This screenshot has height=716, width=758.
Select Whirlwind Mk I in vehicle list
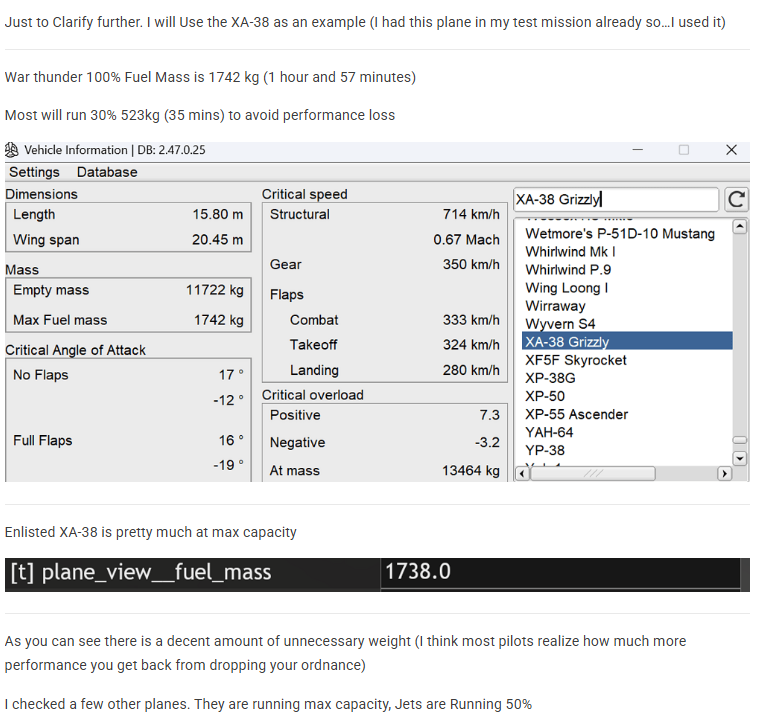[x=570, y=252]
